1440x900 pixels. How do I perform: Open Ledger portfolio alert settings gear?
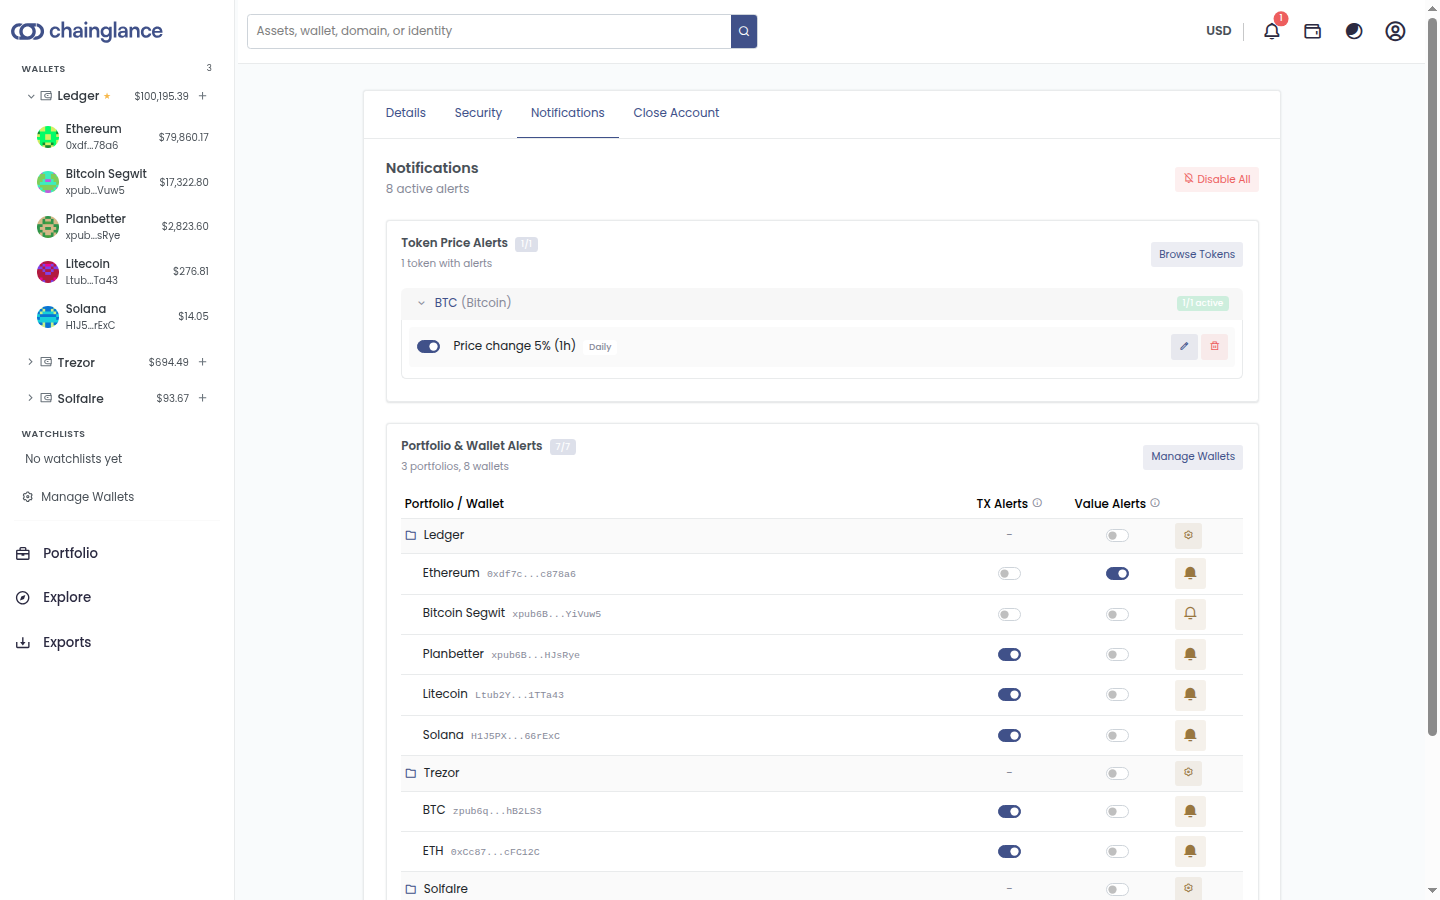1188,535
